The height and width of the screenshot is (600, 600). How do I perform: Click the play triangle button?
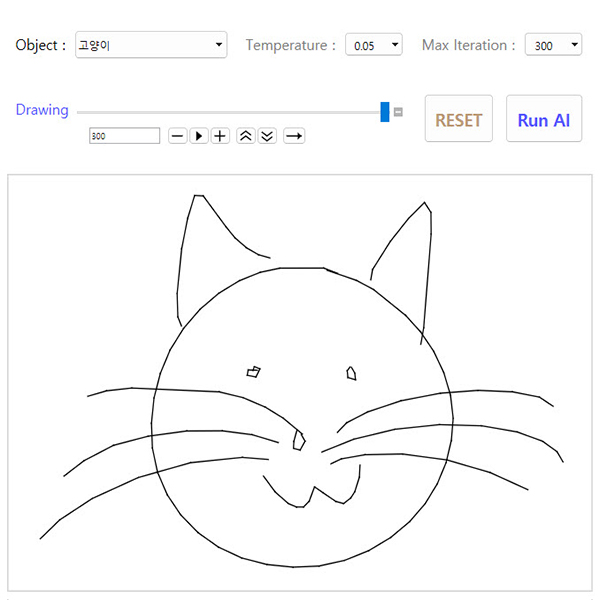pyautogui.click(x=199, y=136)
